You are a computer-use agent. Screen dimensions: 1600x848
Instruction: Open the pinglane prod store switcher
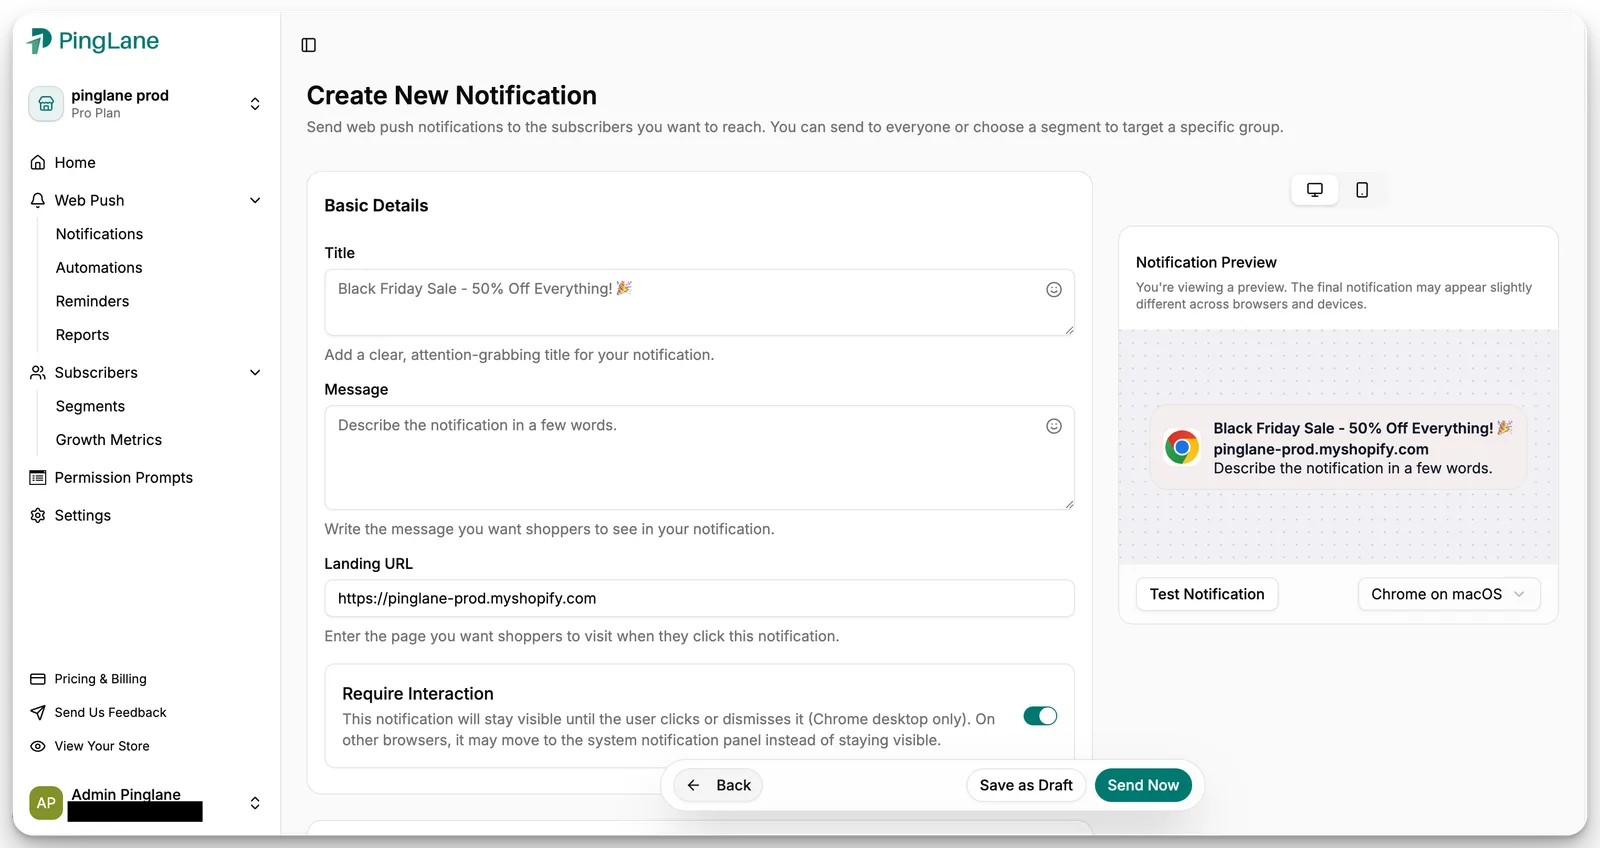tap(255, 104)
